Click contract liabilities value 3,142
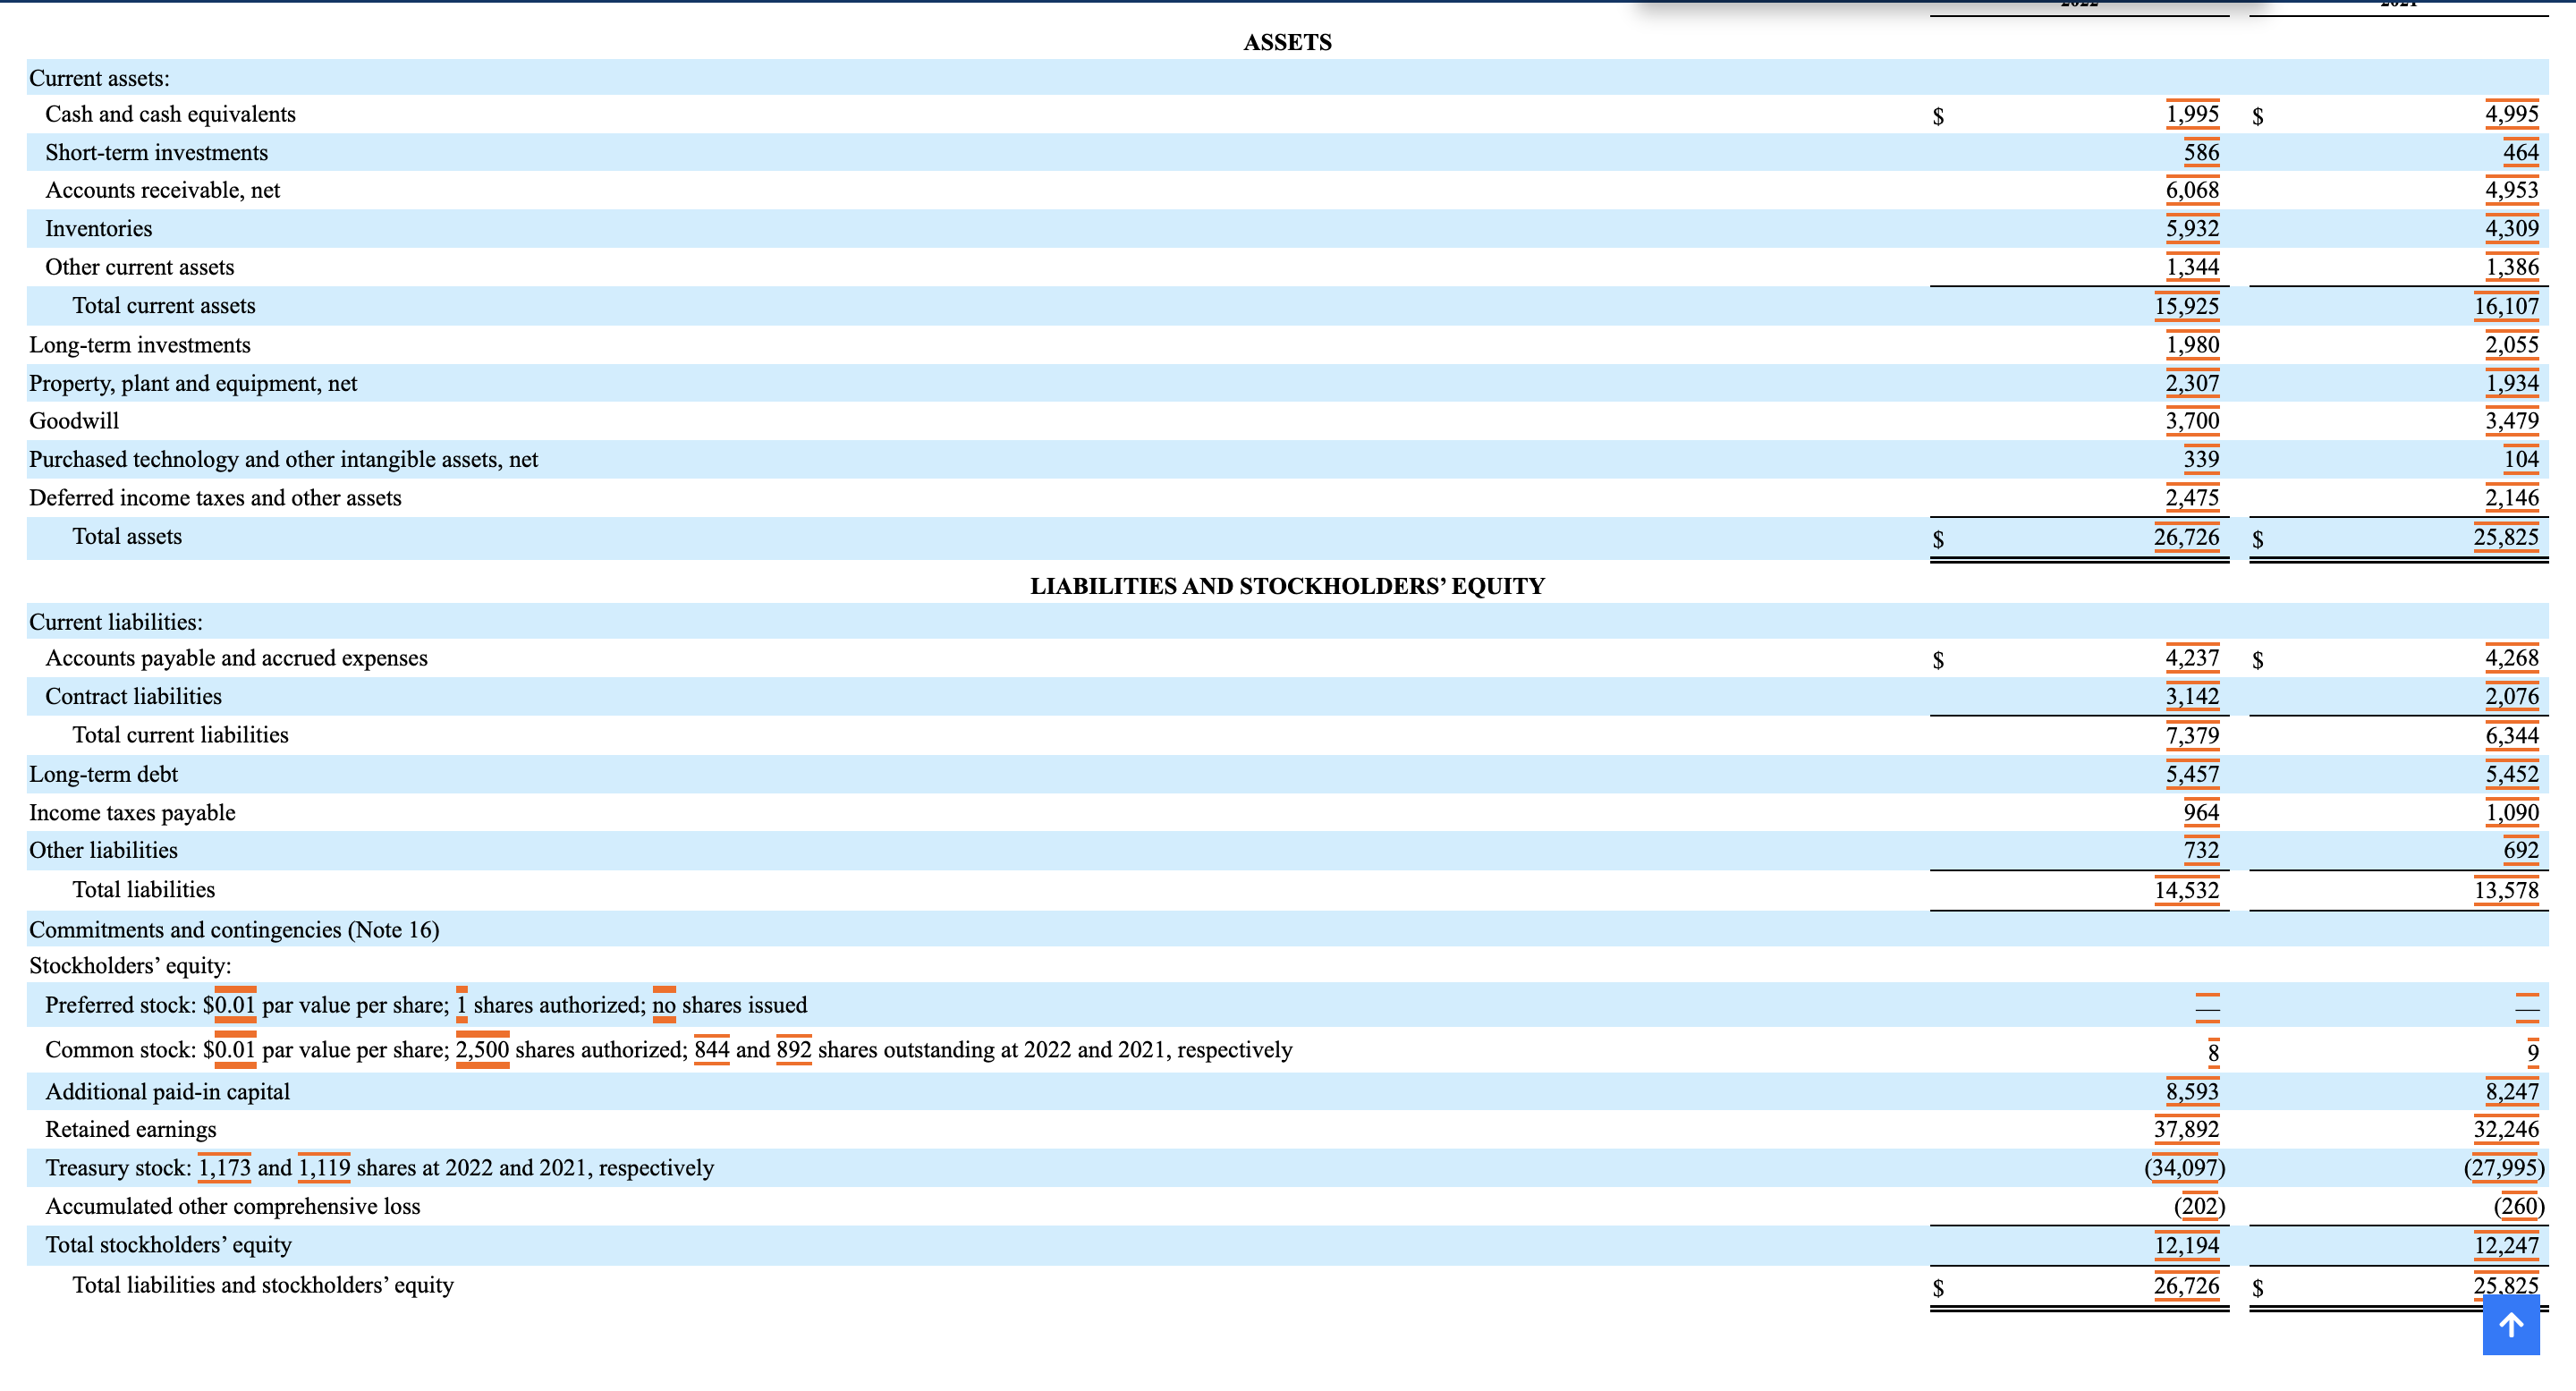 tap(2192, 696)
